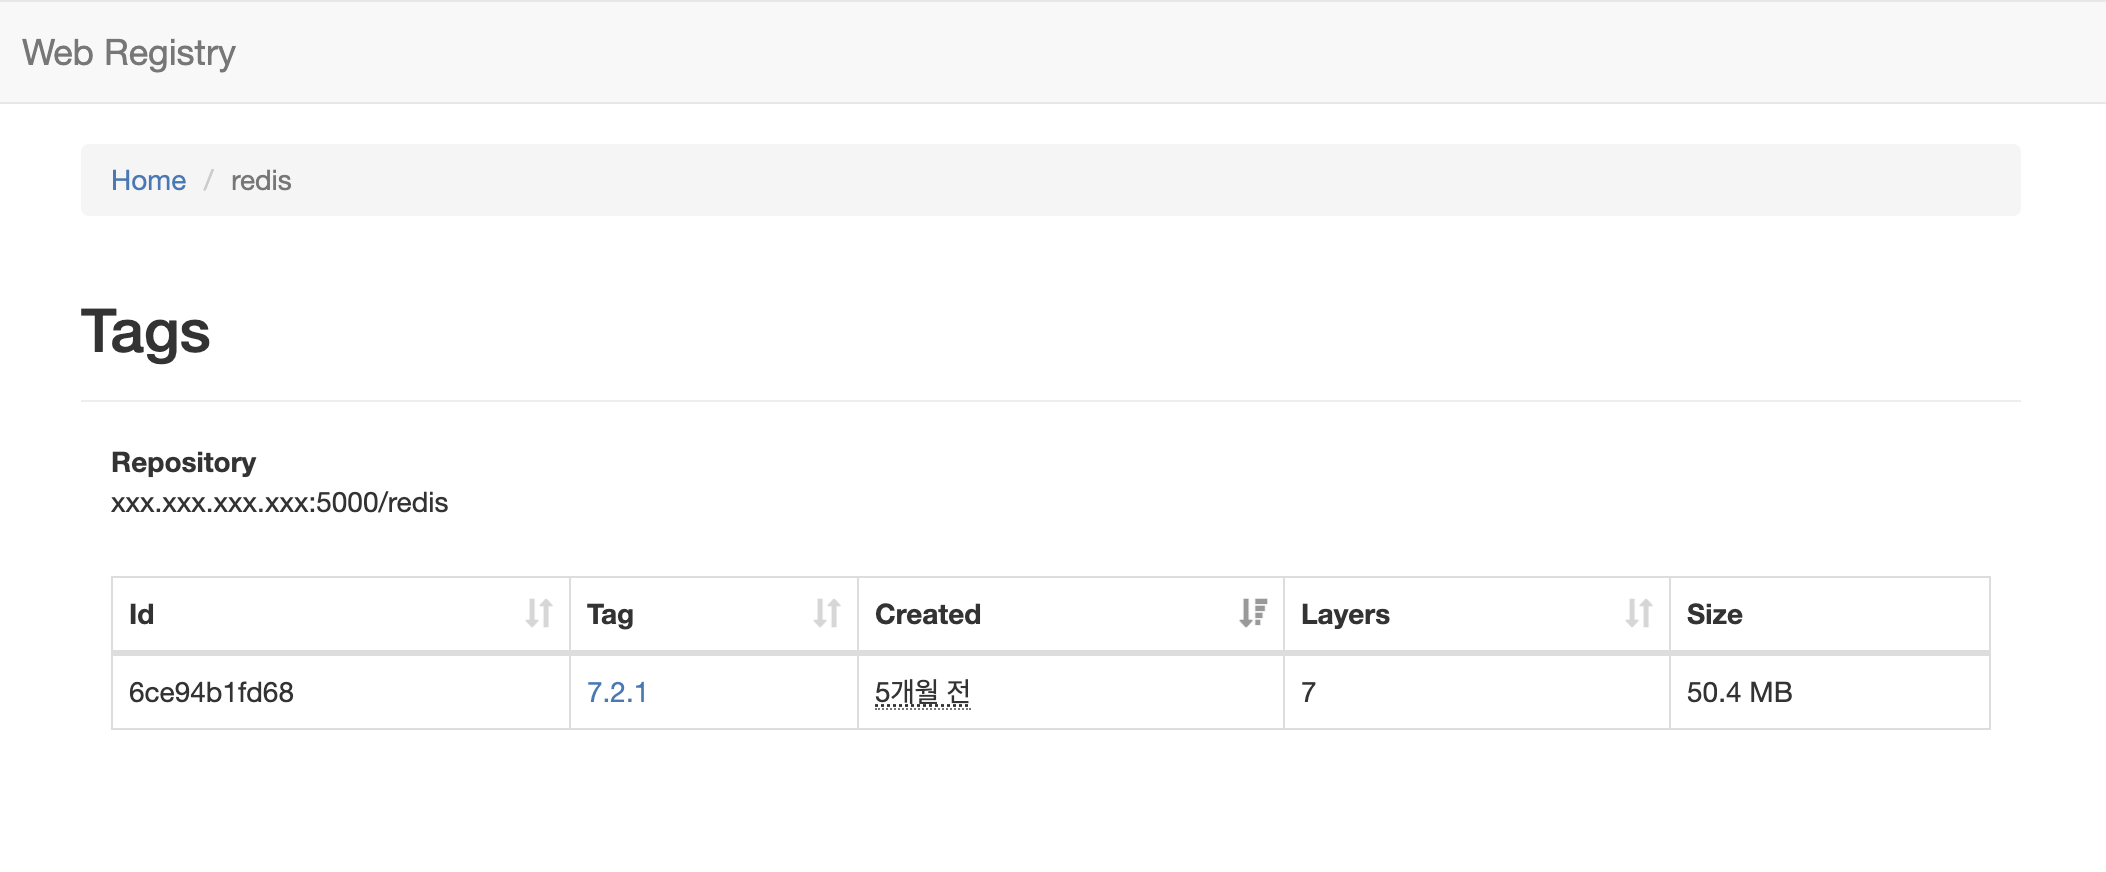Select the redis breadcrumb entry
The image size is (2106, 872).
261,181
